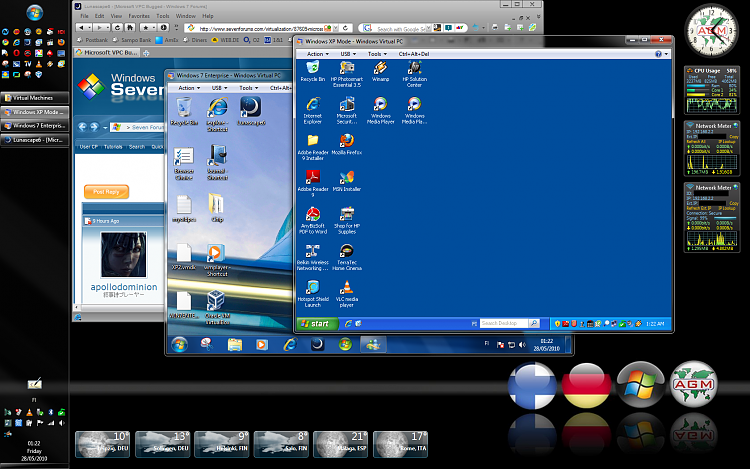Launch MSN Installer on XP desktop

[x=347, y=181]
